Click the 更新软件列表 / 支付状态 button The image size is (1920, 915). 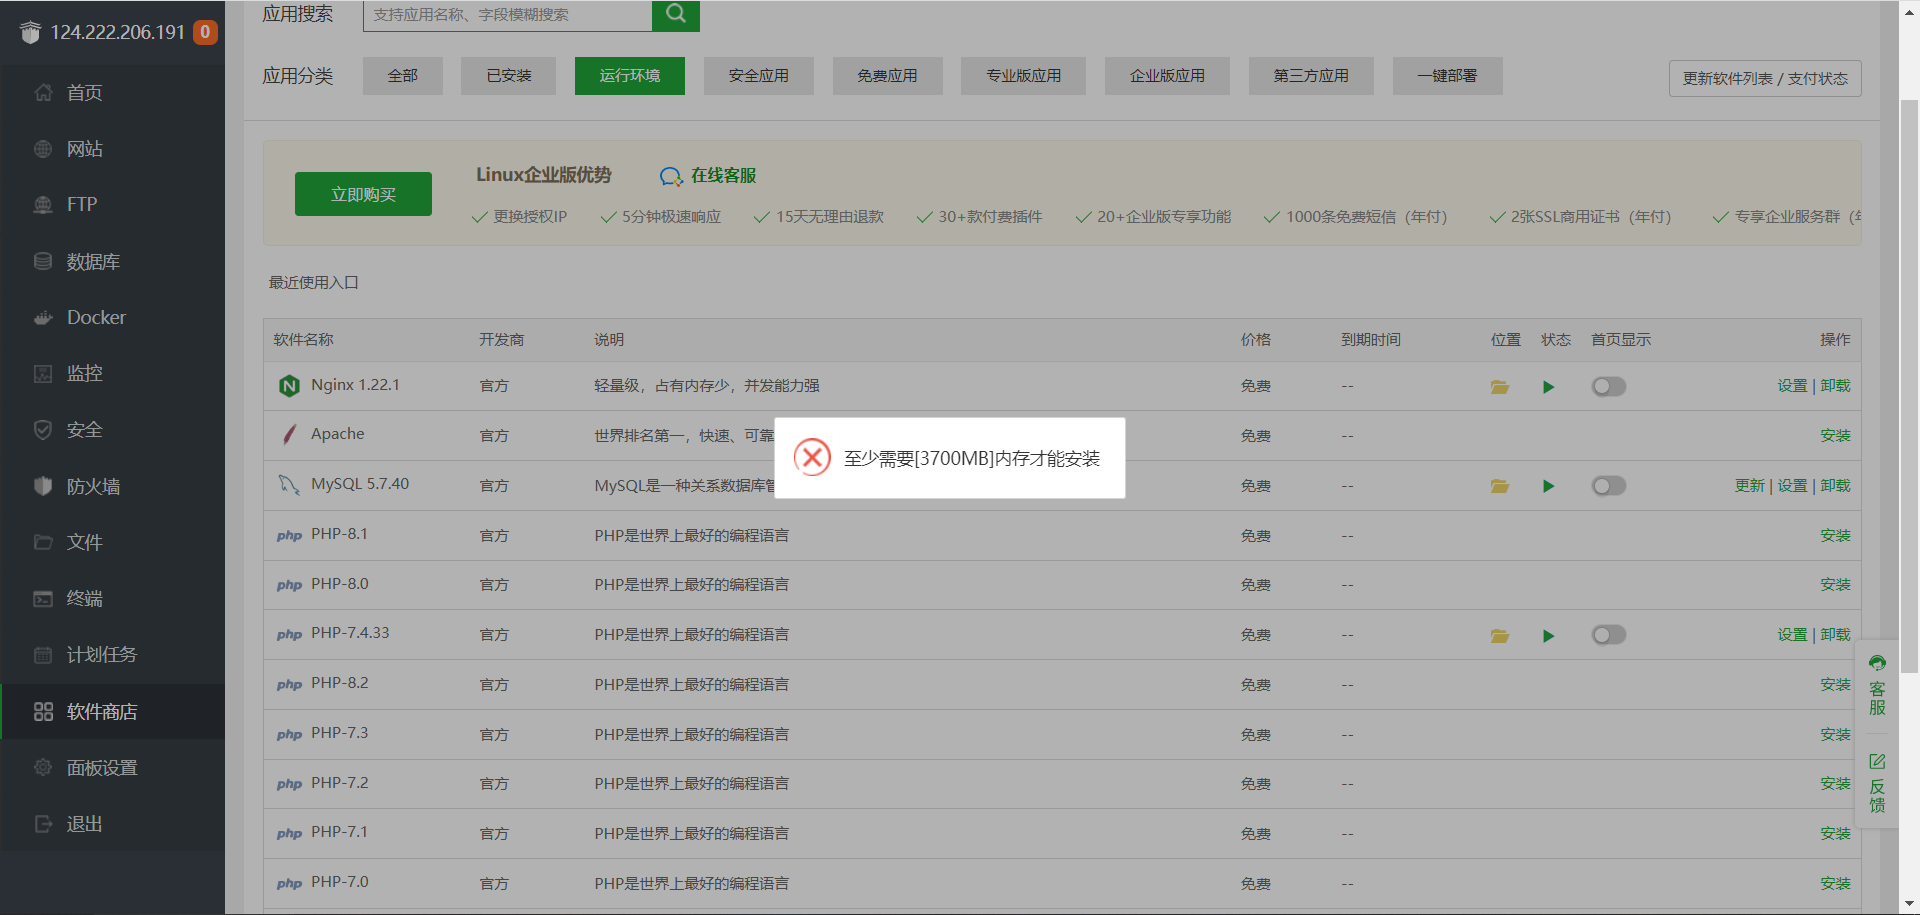pos(1764,79)
